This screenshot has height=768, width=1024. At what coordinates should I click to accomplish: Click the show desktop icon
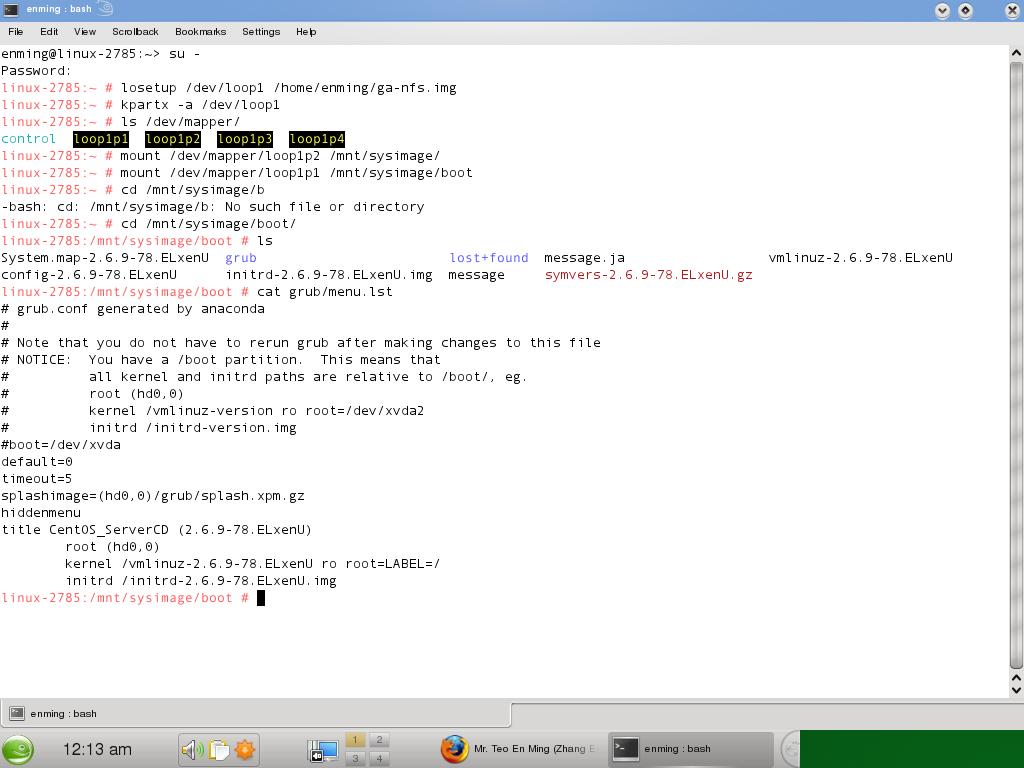click(x=323, y=751)
